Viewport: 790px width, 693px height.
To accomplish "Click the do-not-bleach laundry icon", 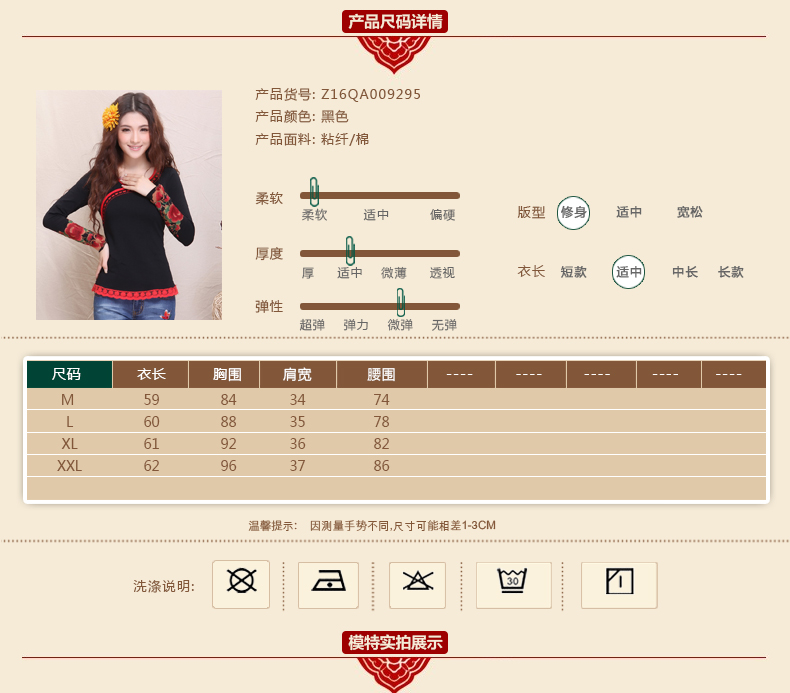I will [x=241, y=584].
